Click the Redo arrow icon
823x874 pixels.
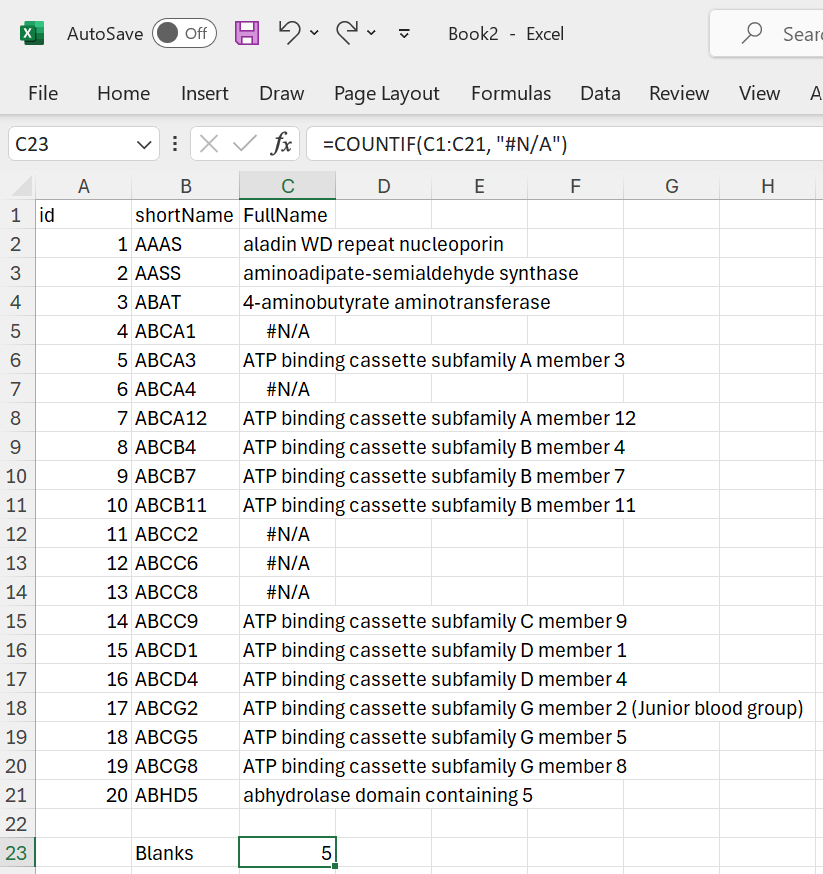[x=347, y=33]
